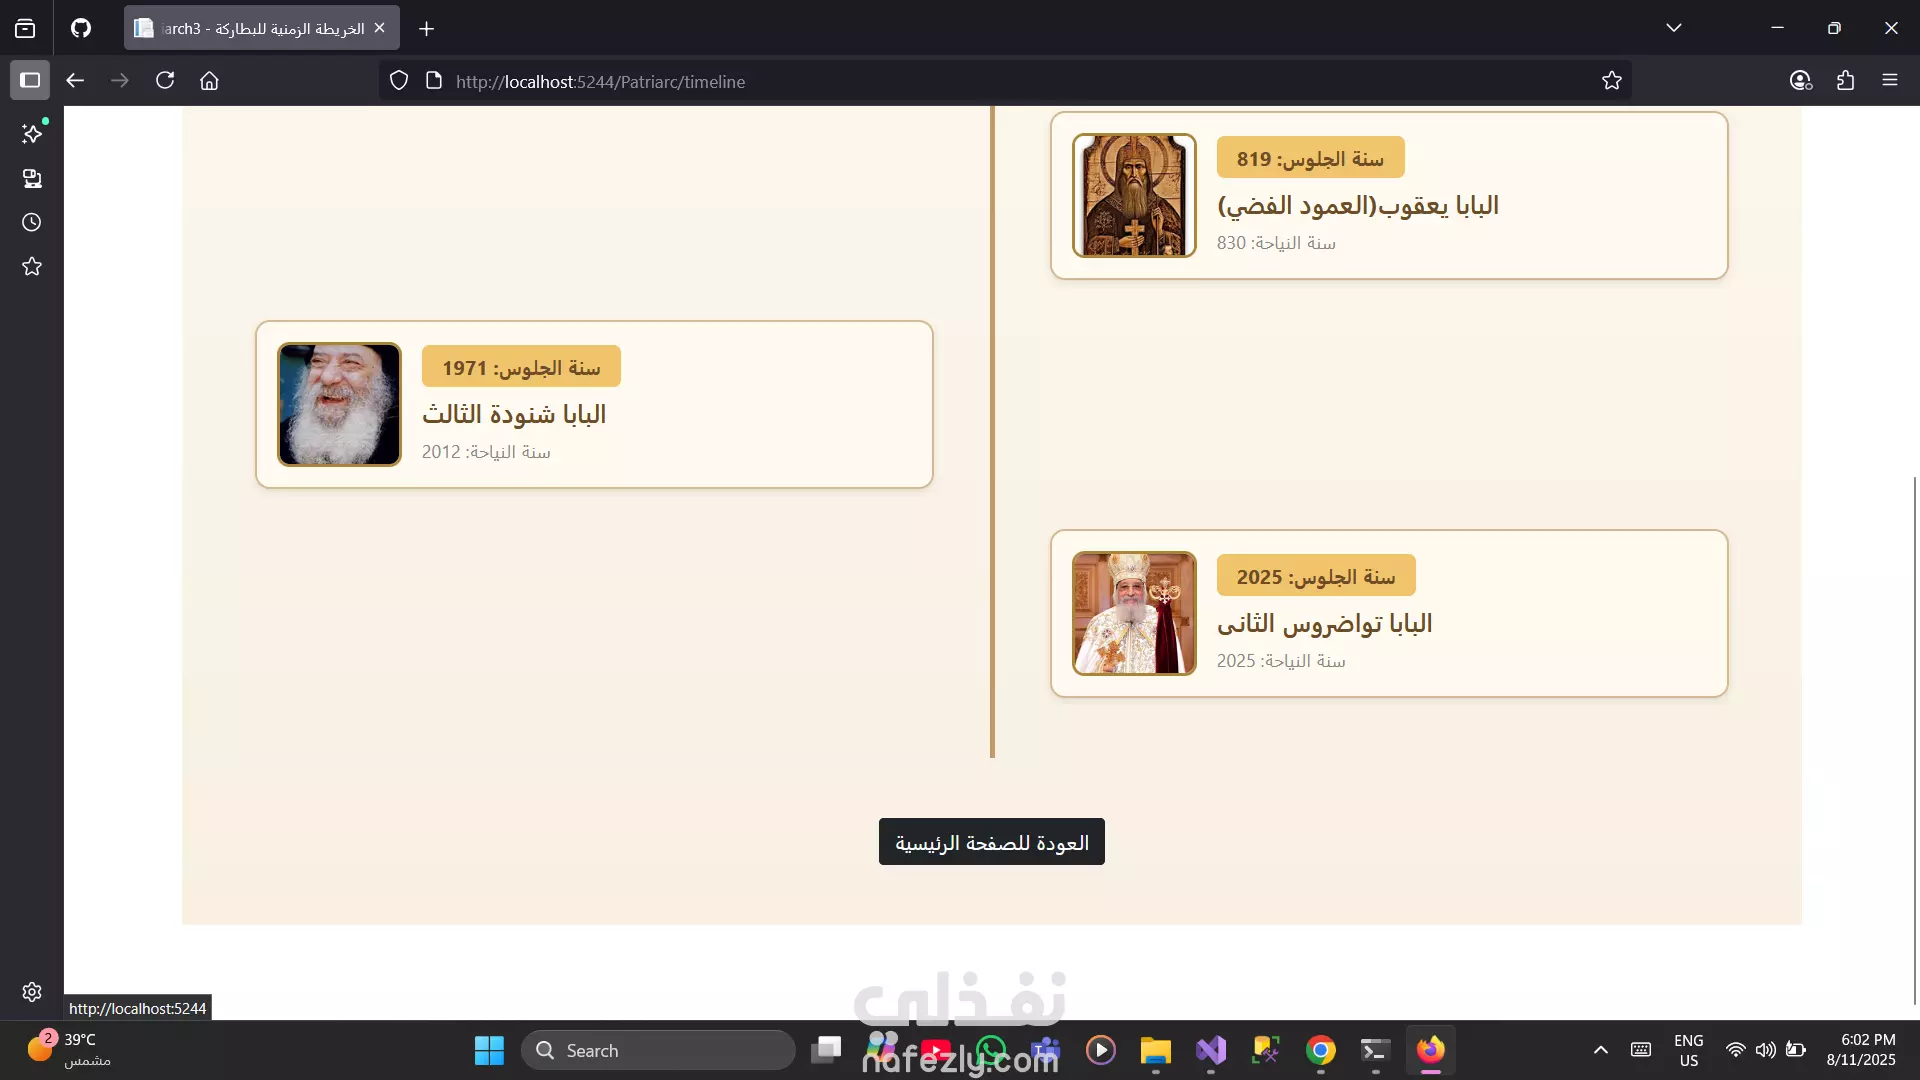The image size is (1920, 1080).
Task: Open the Wi-Fi network tray icon
Action: pos(1736,1050)
